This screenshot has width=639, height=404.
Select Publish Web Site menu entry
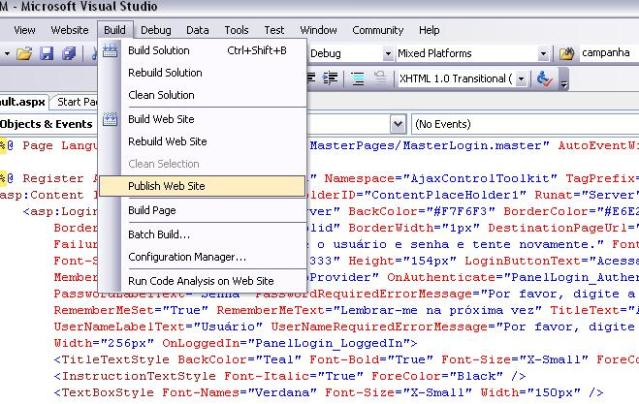pos(166,186)
